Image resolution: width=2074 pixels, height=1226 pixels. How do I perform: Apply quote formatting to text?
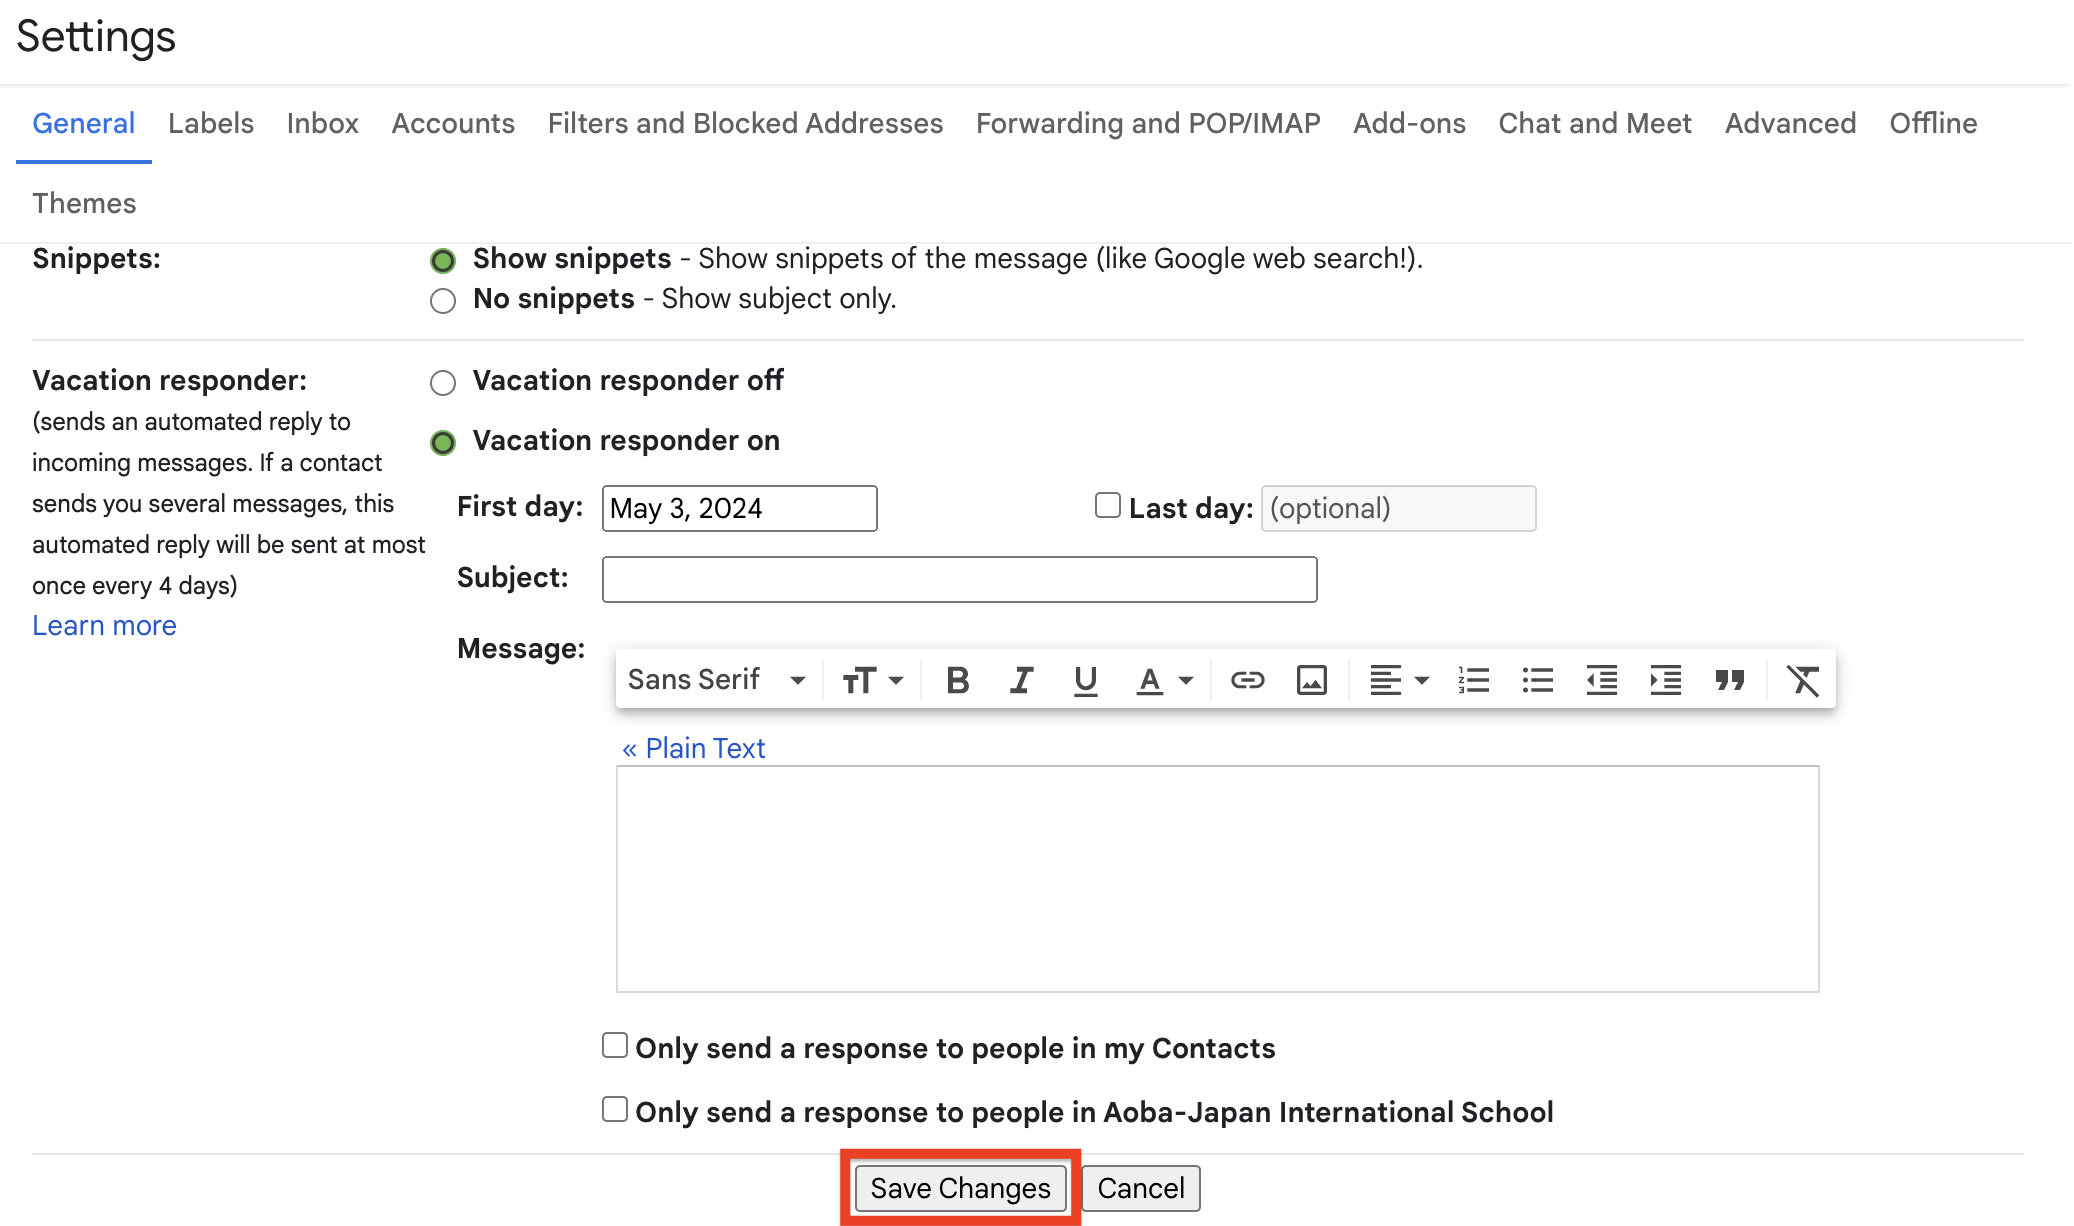(1729, 680)
